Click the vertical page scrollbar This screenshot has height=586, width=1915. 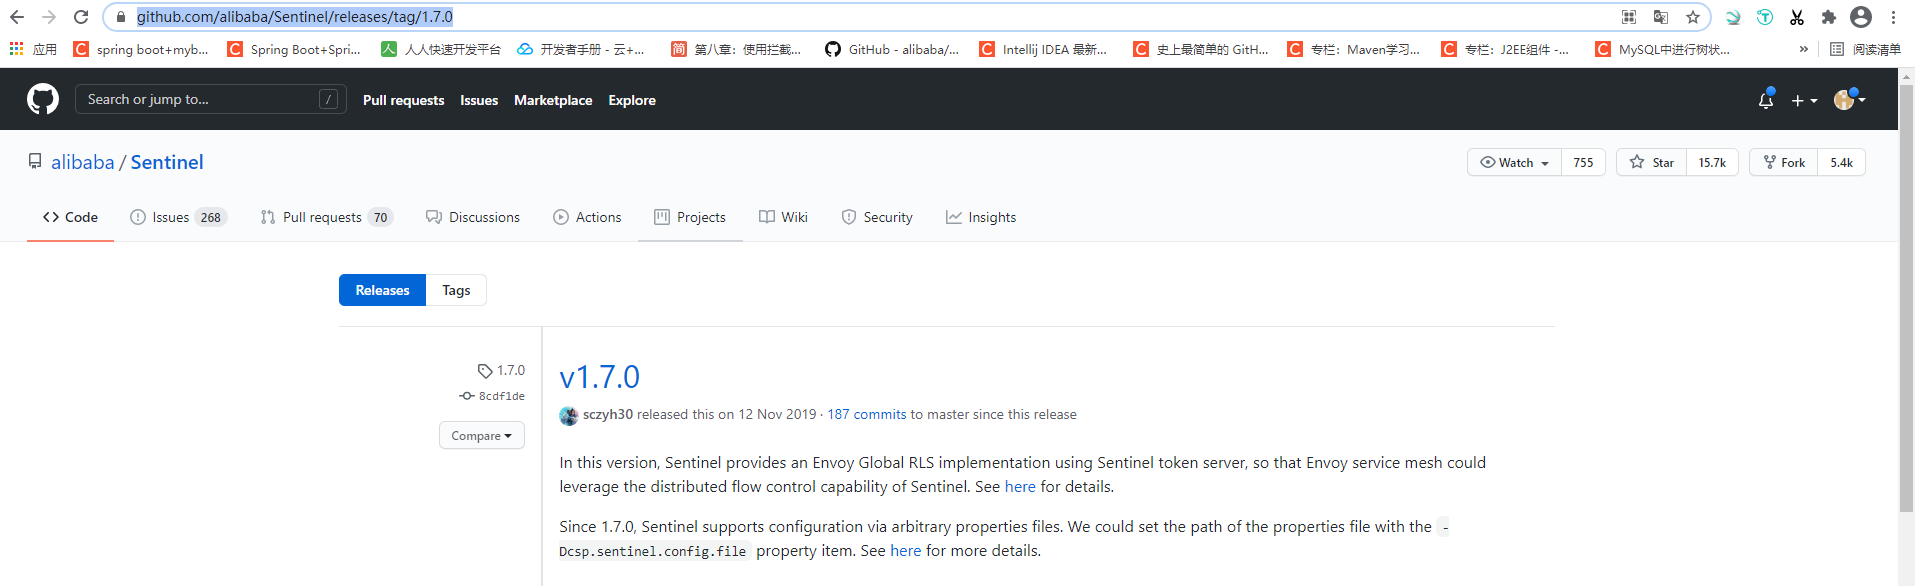pos(1906,300)
